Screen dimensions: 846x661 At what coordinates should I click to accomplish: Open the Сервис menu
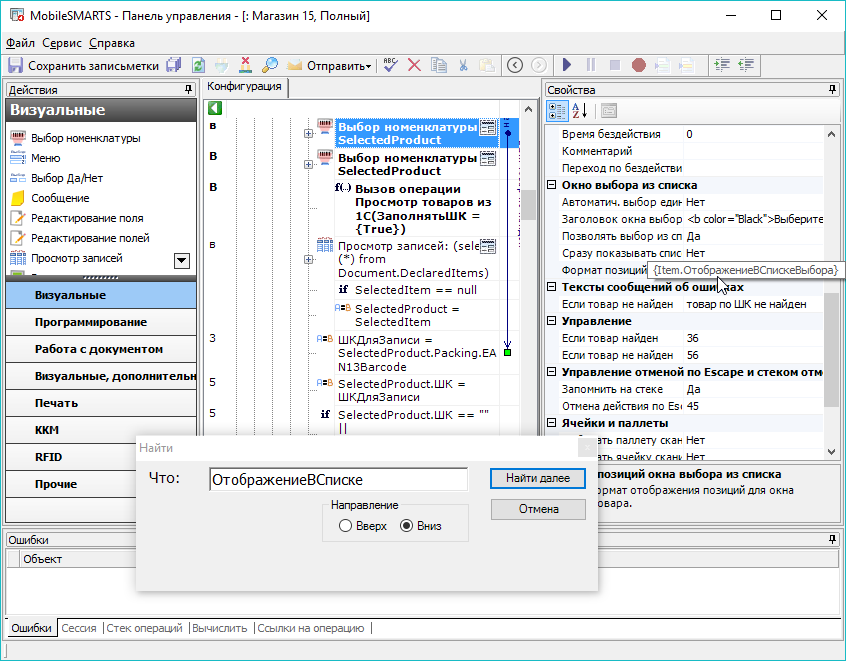(62, 43)
